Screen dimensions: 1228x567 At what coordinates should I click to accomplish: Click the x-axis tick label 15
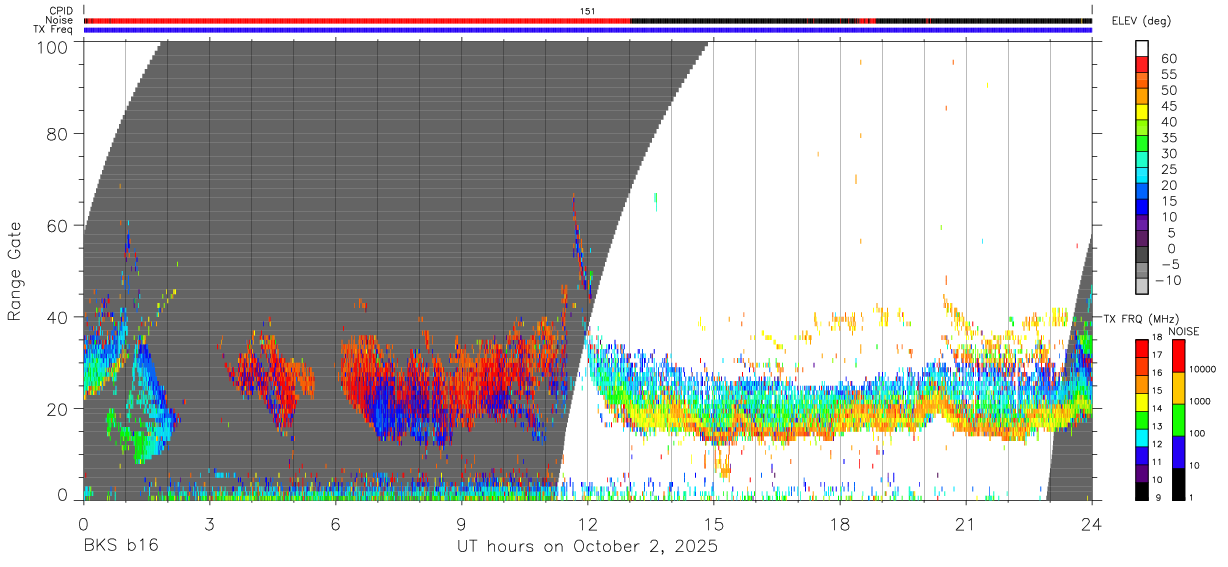pos(714,524)
